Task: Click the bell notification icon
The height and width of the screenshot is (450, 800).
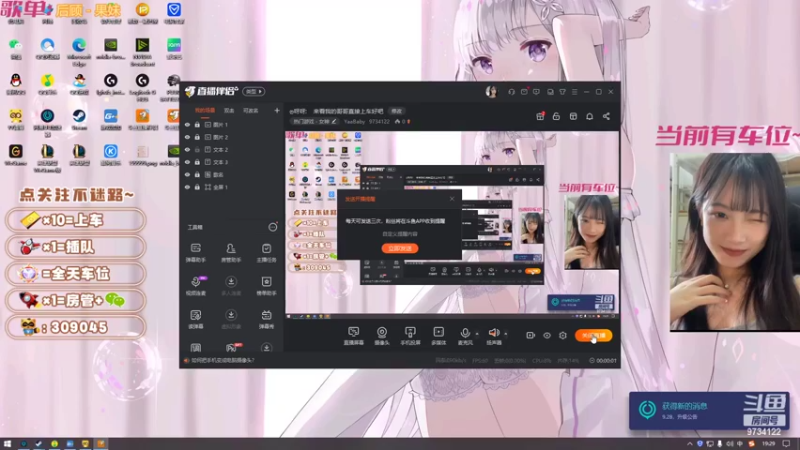Action: click(589, 116)
